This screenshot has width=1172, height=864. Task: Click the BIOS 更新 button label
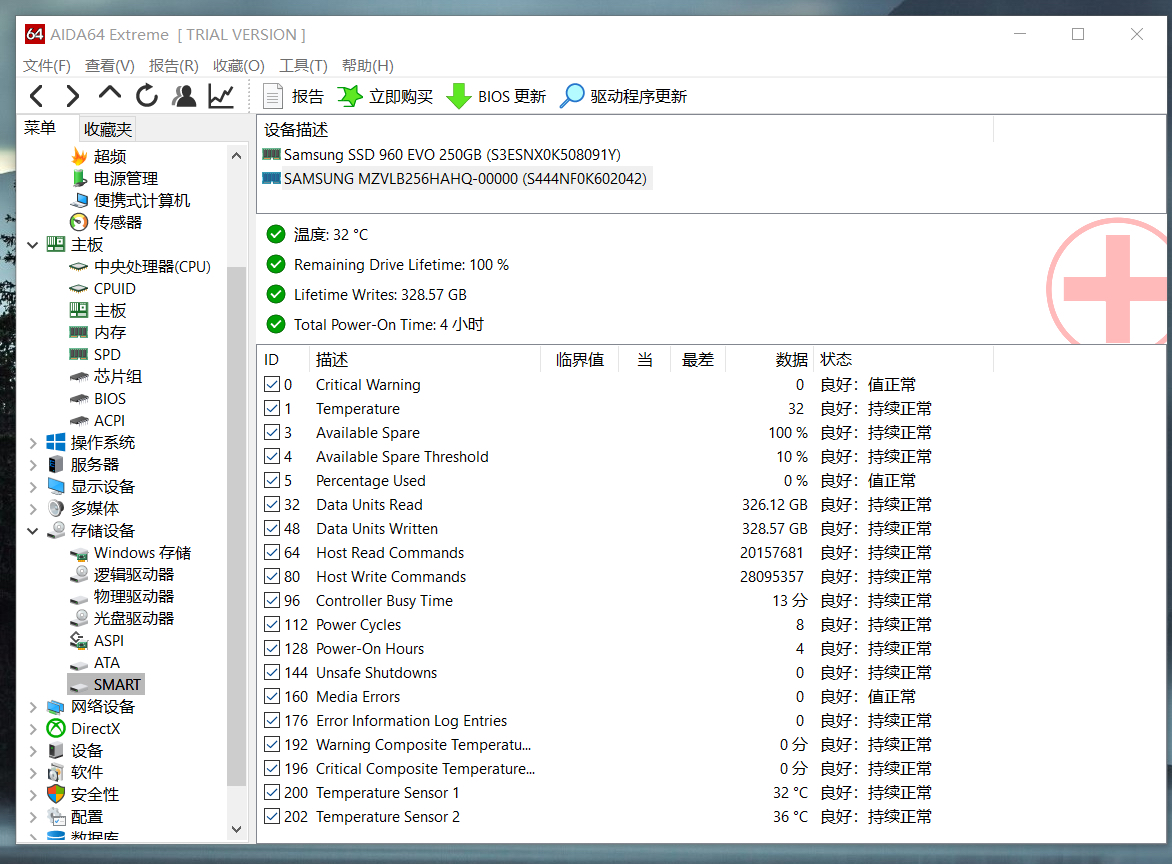(x=512, y=96)
